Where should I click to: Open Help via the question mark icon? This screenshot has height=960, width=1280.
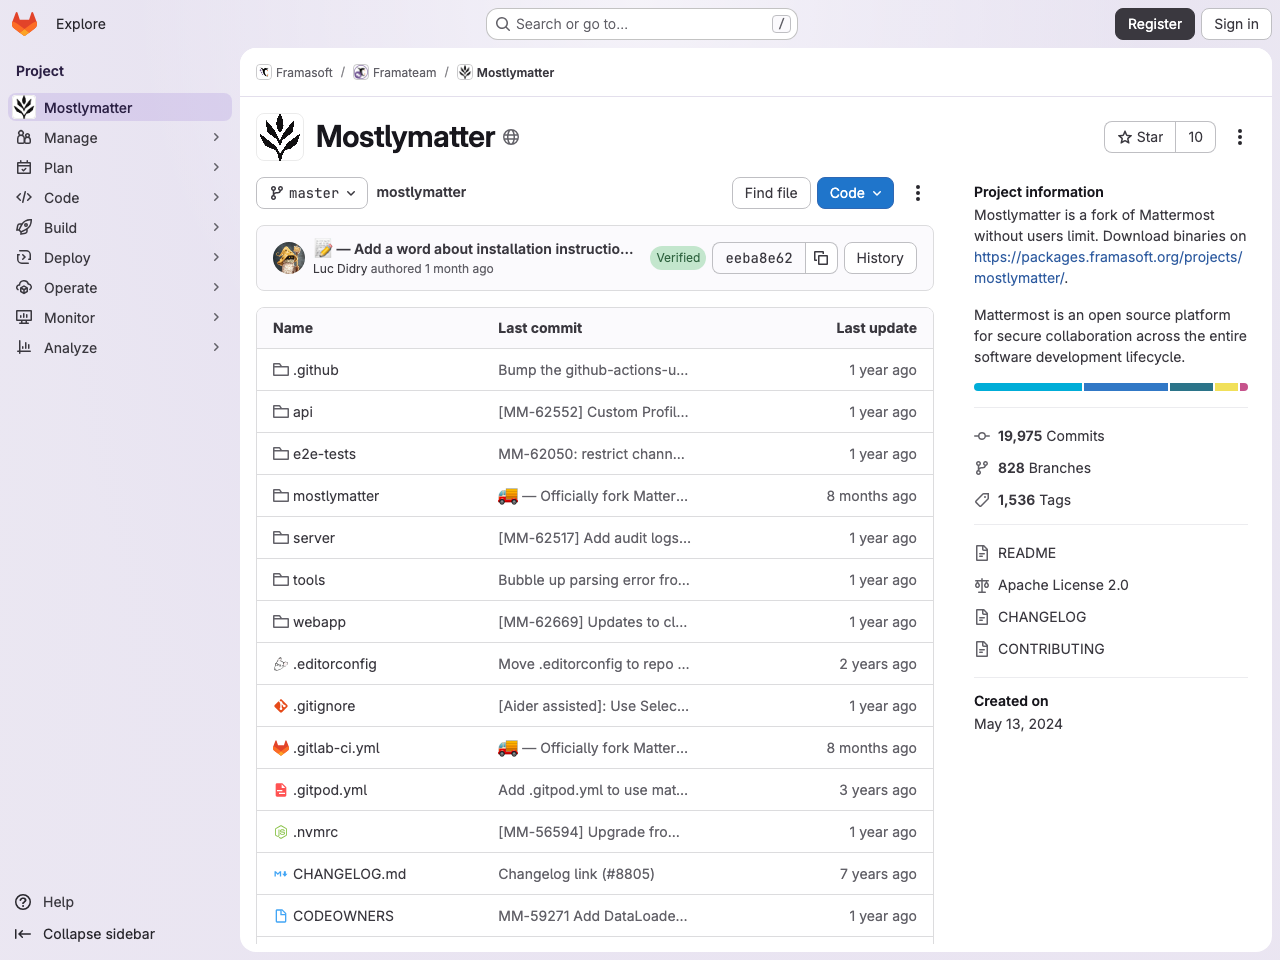(x=21, y=902)
